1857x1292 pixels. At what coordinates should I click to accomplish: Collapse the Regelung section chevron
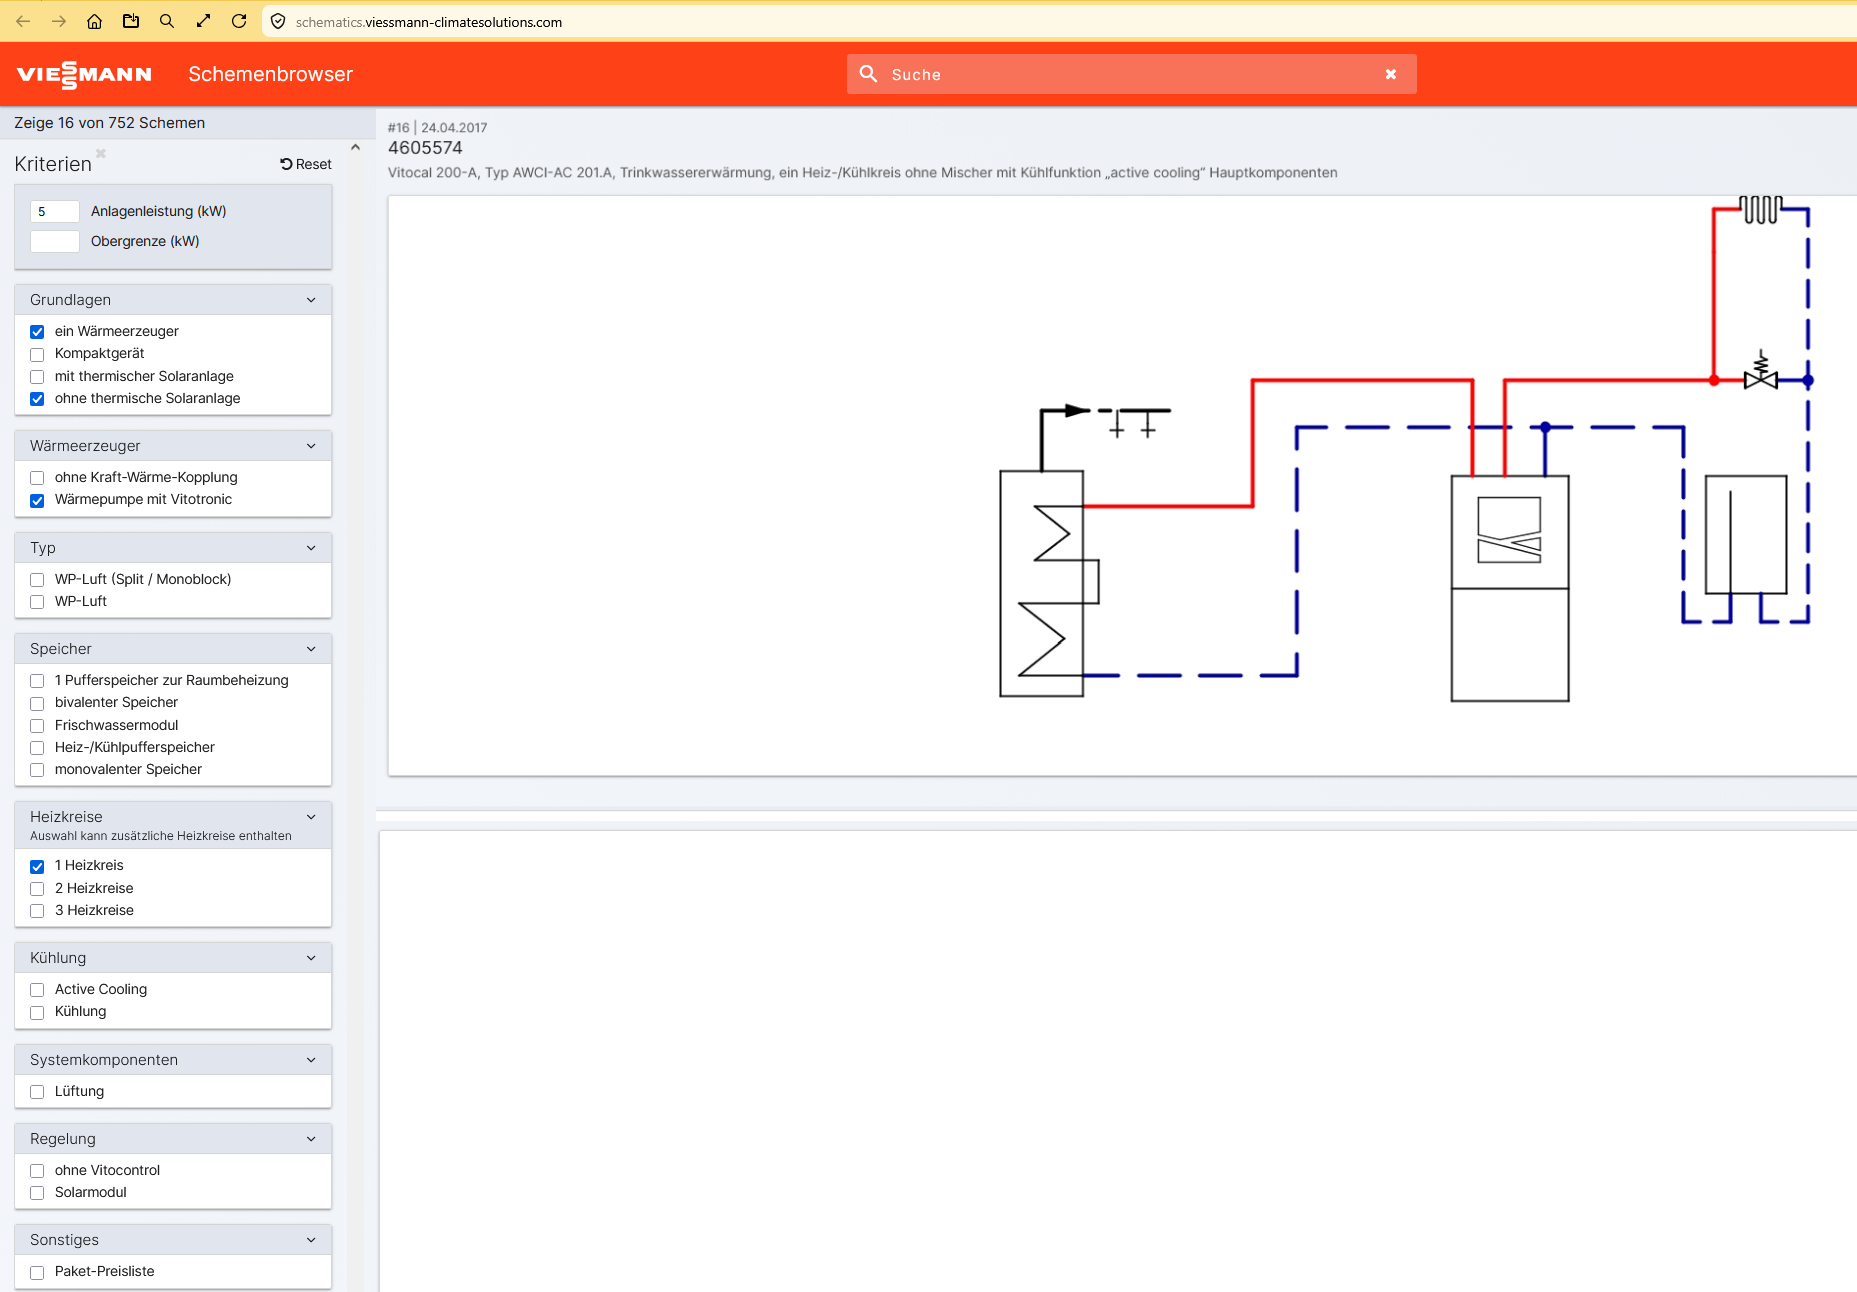pos(311,1139)
